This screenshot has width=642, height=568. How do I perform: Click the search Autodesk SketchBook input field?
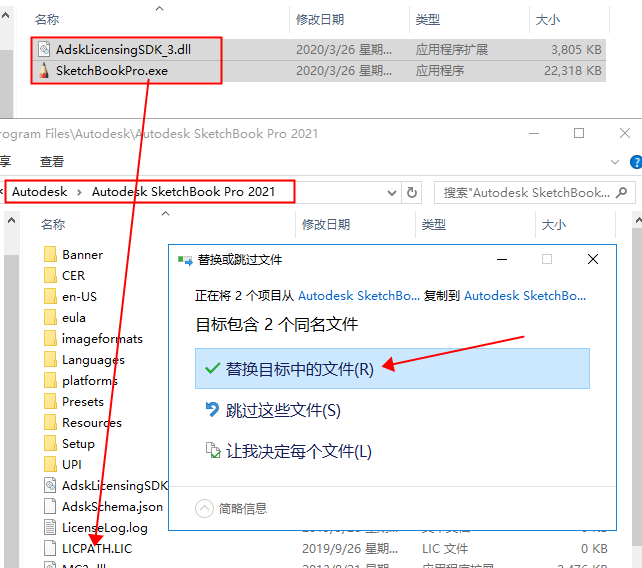tap(530, 192)
